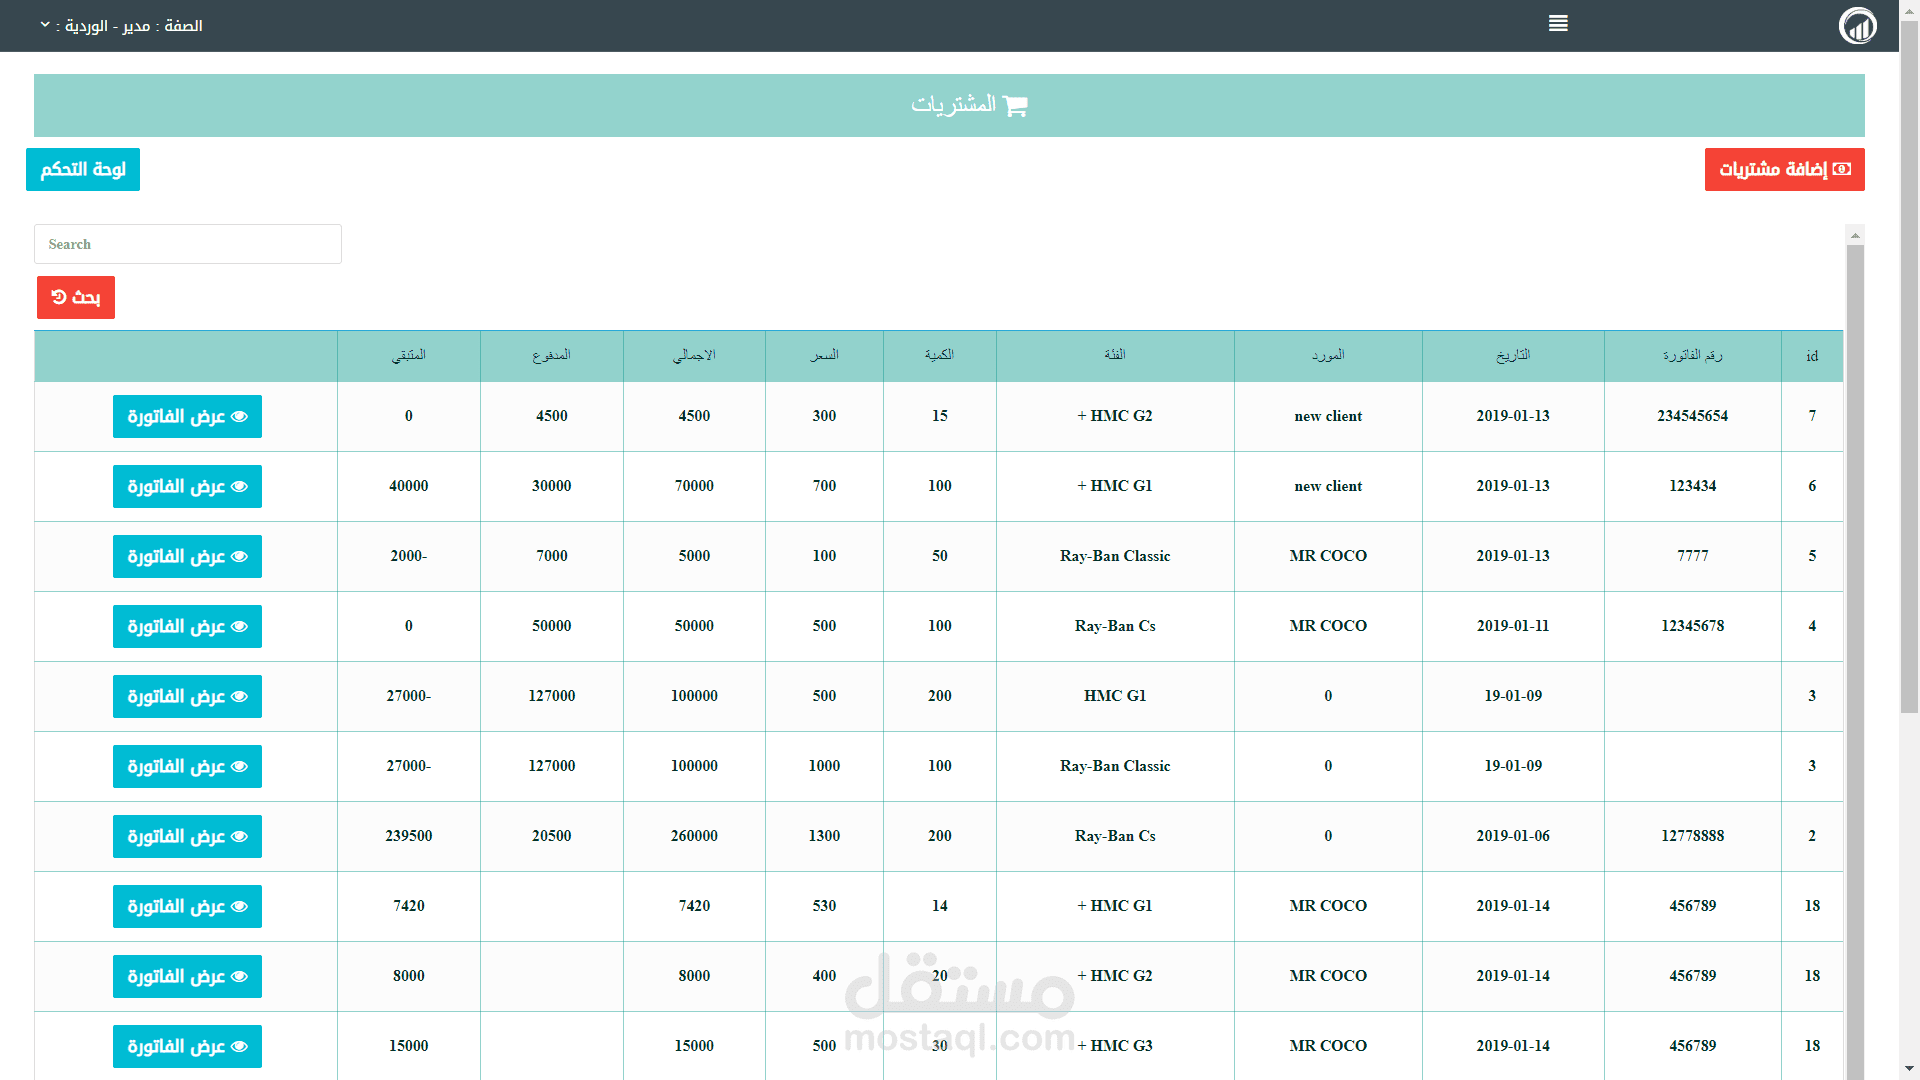
Task: Click the eye icon for invoice 7777
Action: (239, 557)
